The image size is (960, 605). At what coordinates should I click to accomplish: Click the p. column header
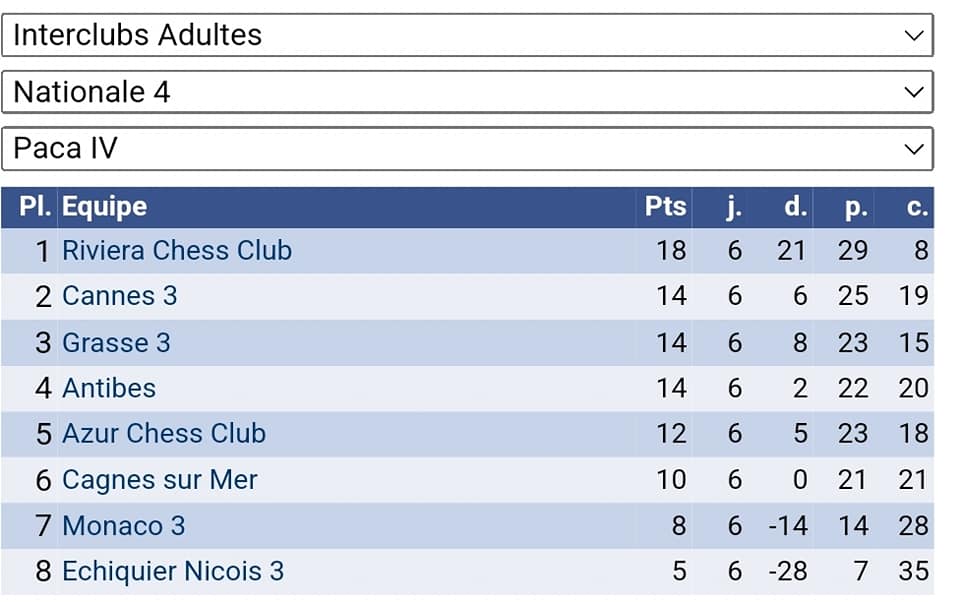pos(855,207)
